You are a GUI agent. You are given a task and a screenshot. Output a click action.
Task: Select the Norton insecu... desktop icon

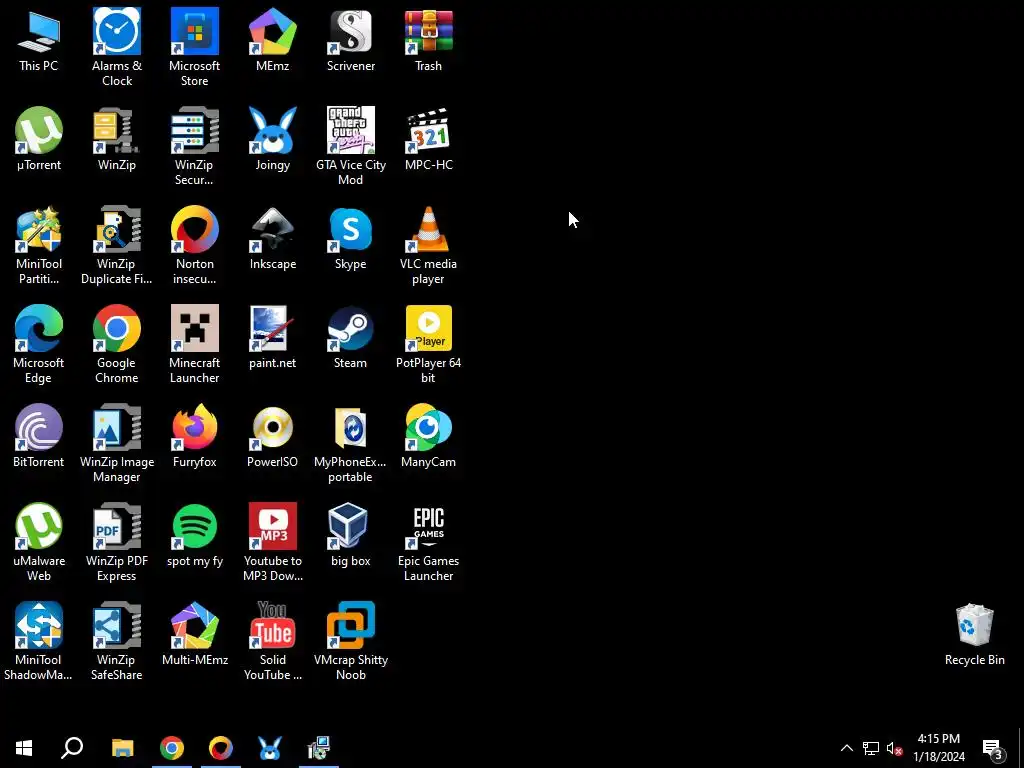(195, 246)
